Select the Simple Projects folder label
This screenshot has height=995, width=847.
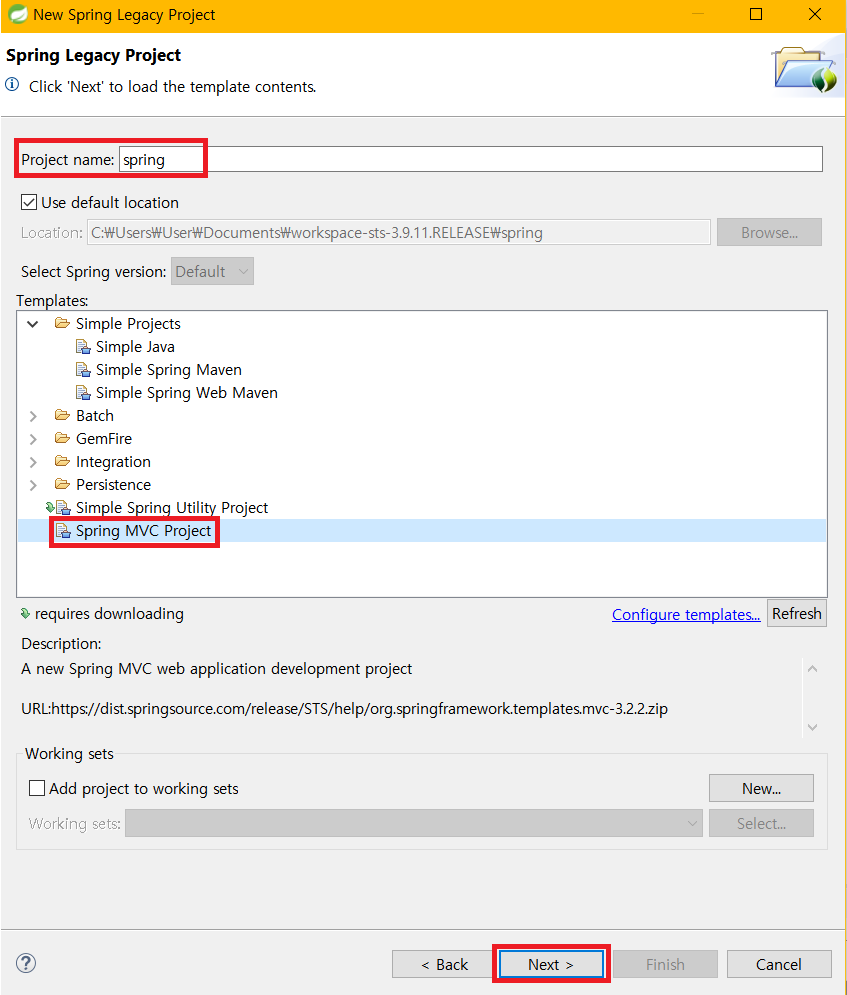128,324
